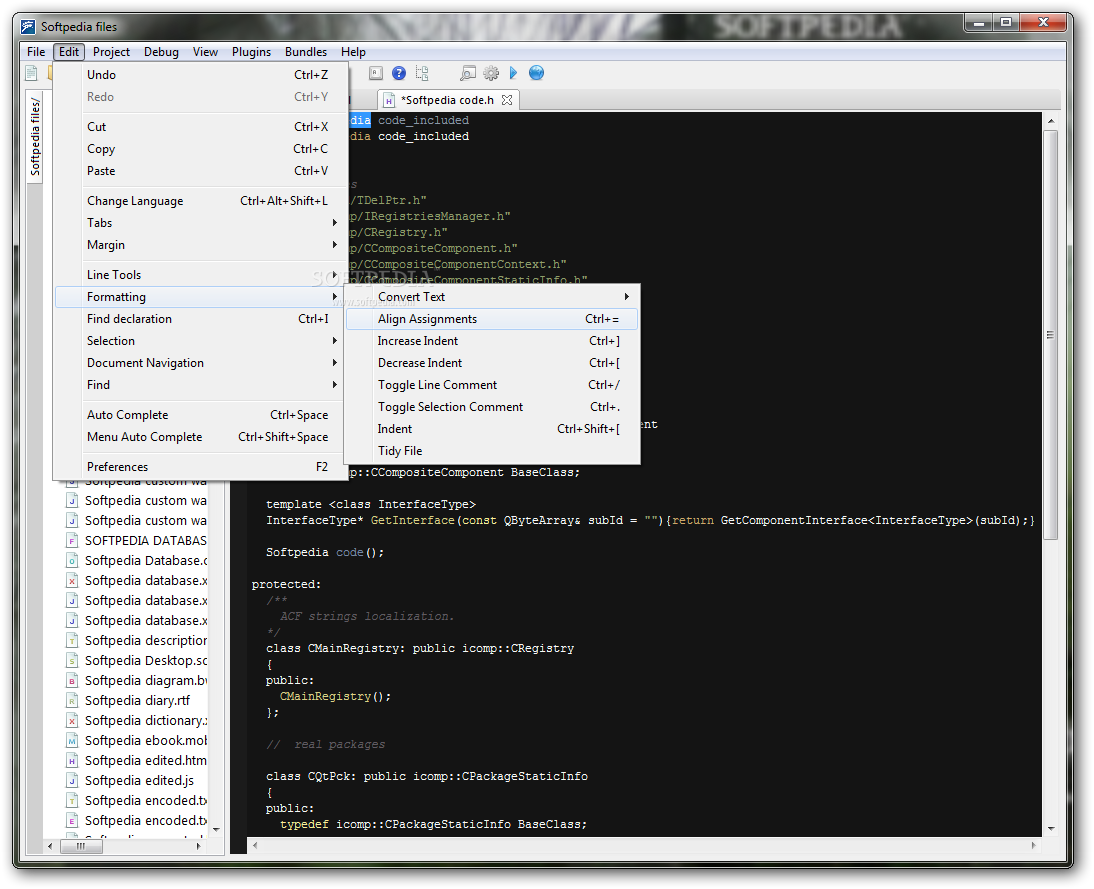
Task: Open the Plugins menu
Action: click(251, 52)
